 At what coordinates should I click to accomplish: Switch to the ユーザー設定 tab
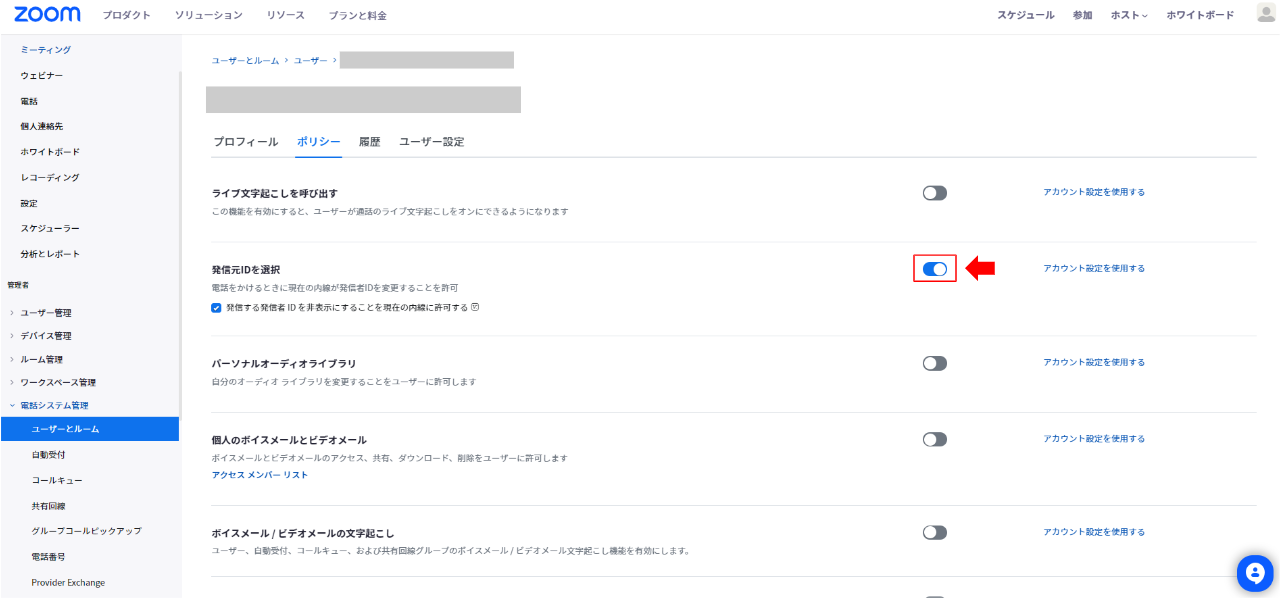click(x=431, y=142)
